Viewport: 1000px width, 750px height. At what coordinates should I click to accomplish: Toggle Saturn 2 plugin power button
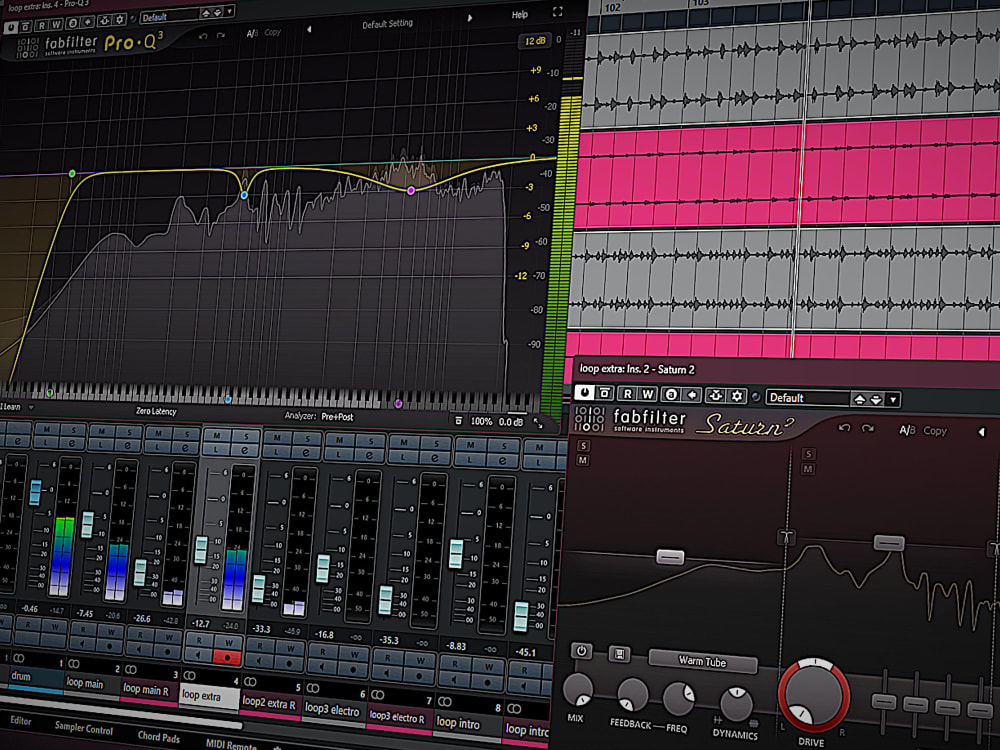click(584, 393)
